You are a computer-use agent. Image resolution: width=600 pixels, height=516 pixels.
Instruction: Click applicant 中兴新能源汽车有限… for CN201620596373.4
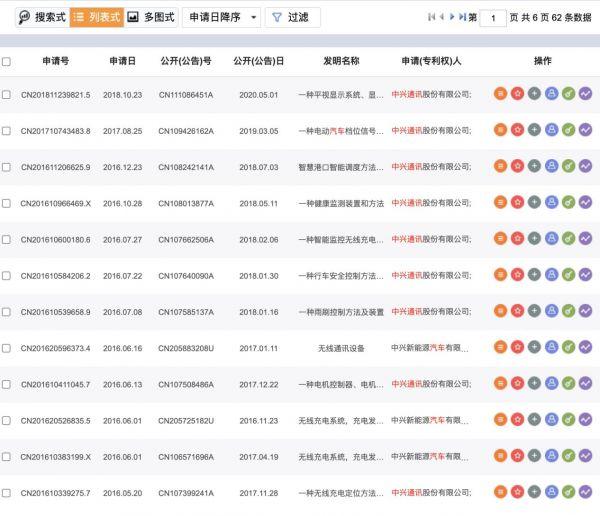click(429, 348)
